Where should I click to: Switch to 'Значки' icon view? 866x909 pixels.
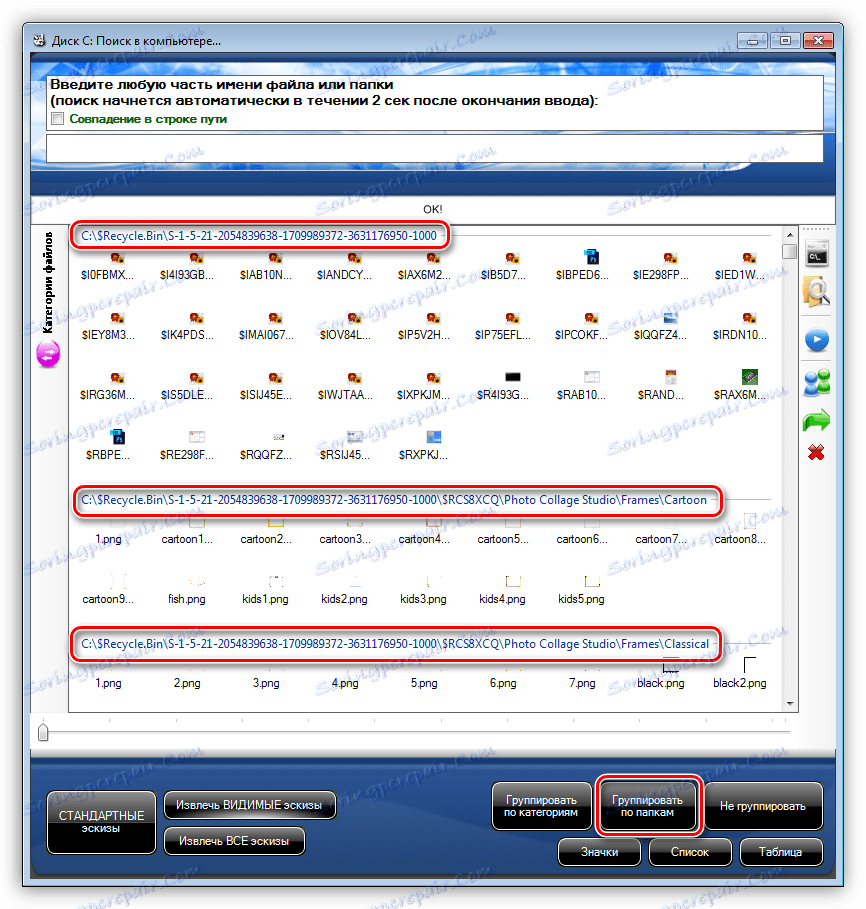click(x=599, y=852)
